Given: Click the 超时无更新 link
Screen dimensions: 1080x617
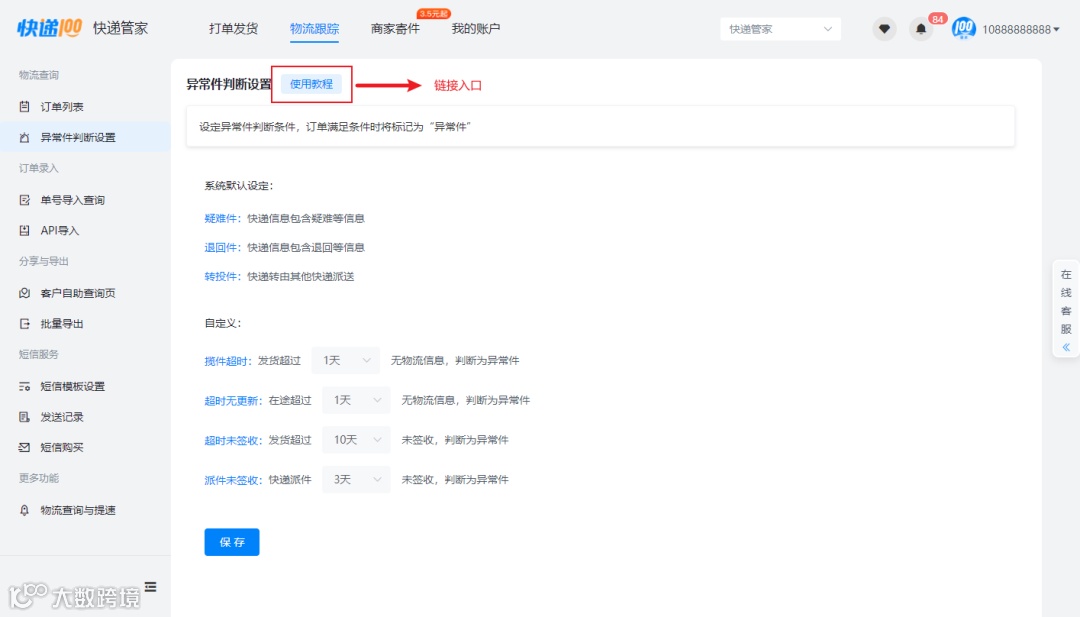Looking at the screenshot, I should coord(231,401).
